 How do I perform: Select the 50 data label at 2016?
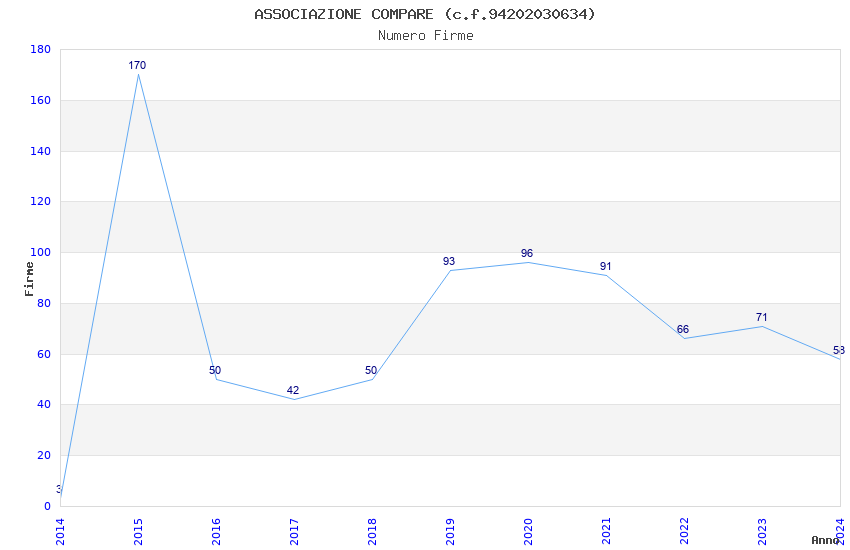point(215,370)
